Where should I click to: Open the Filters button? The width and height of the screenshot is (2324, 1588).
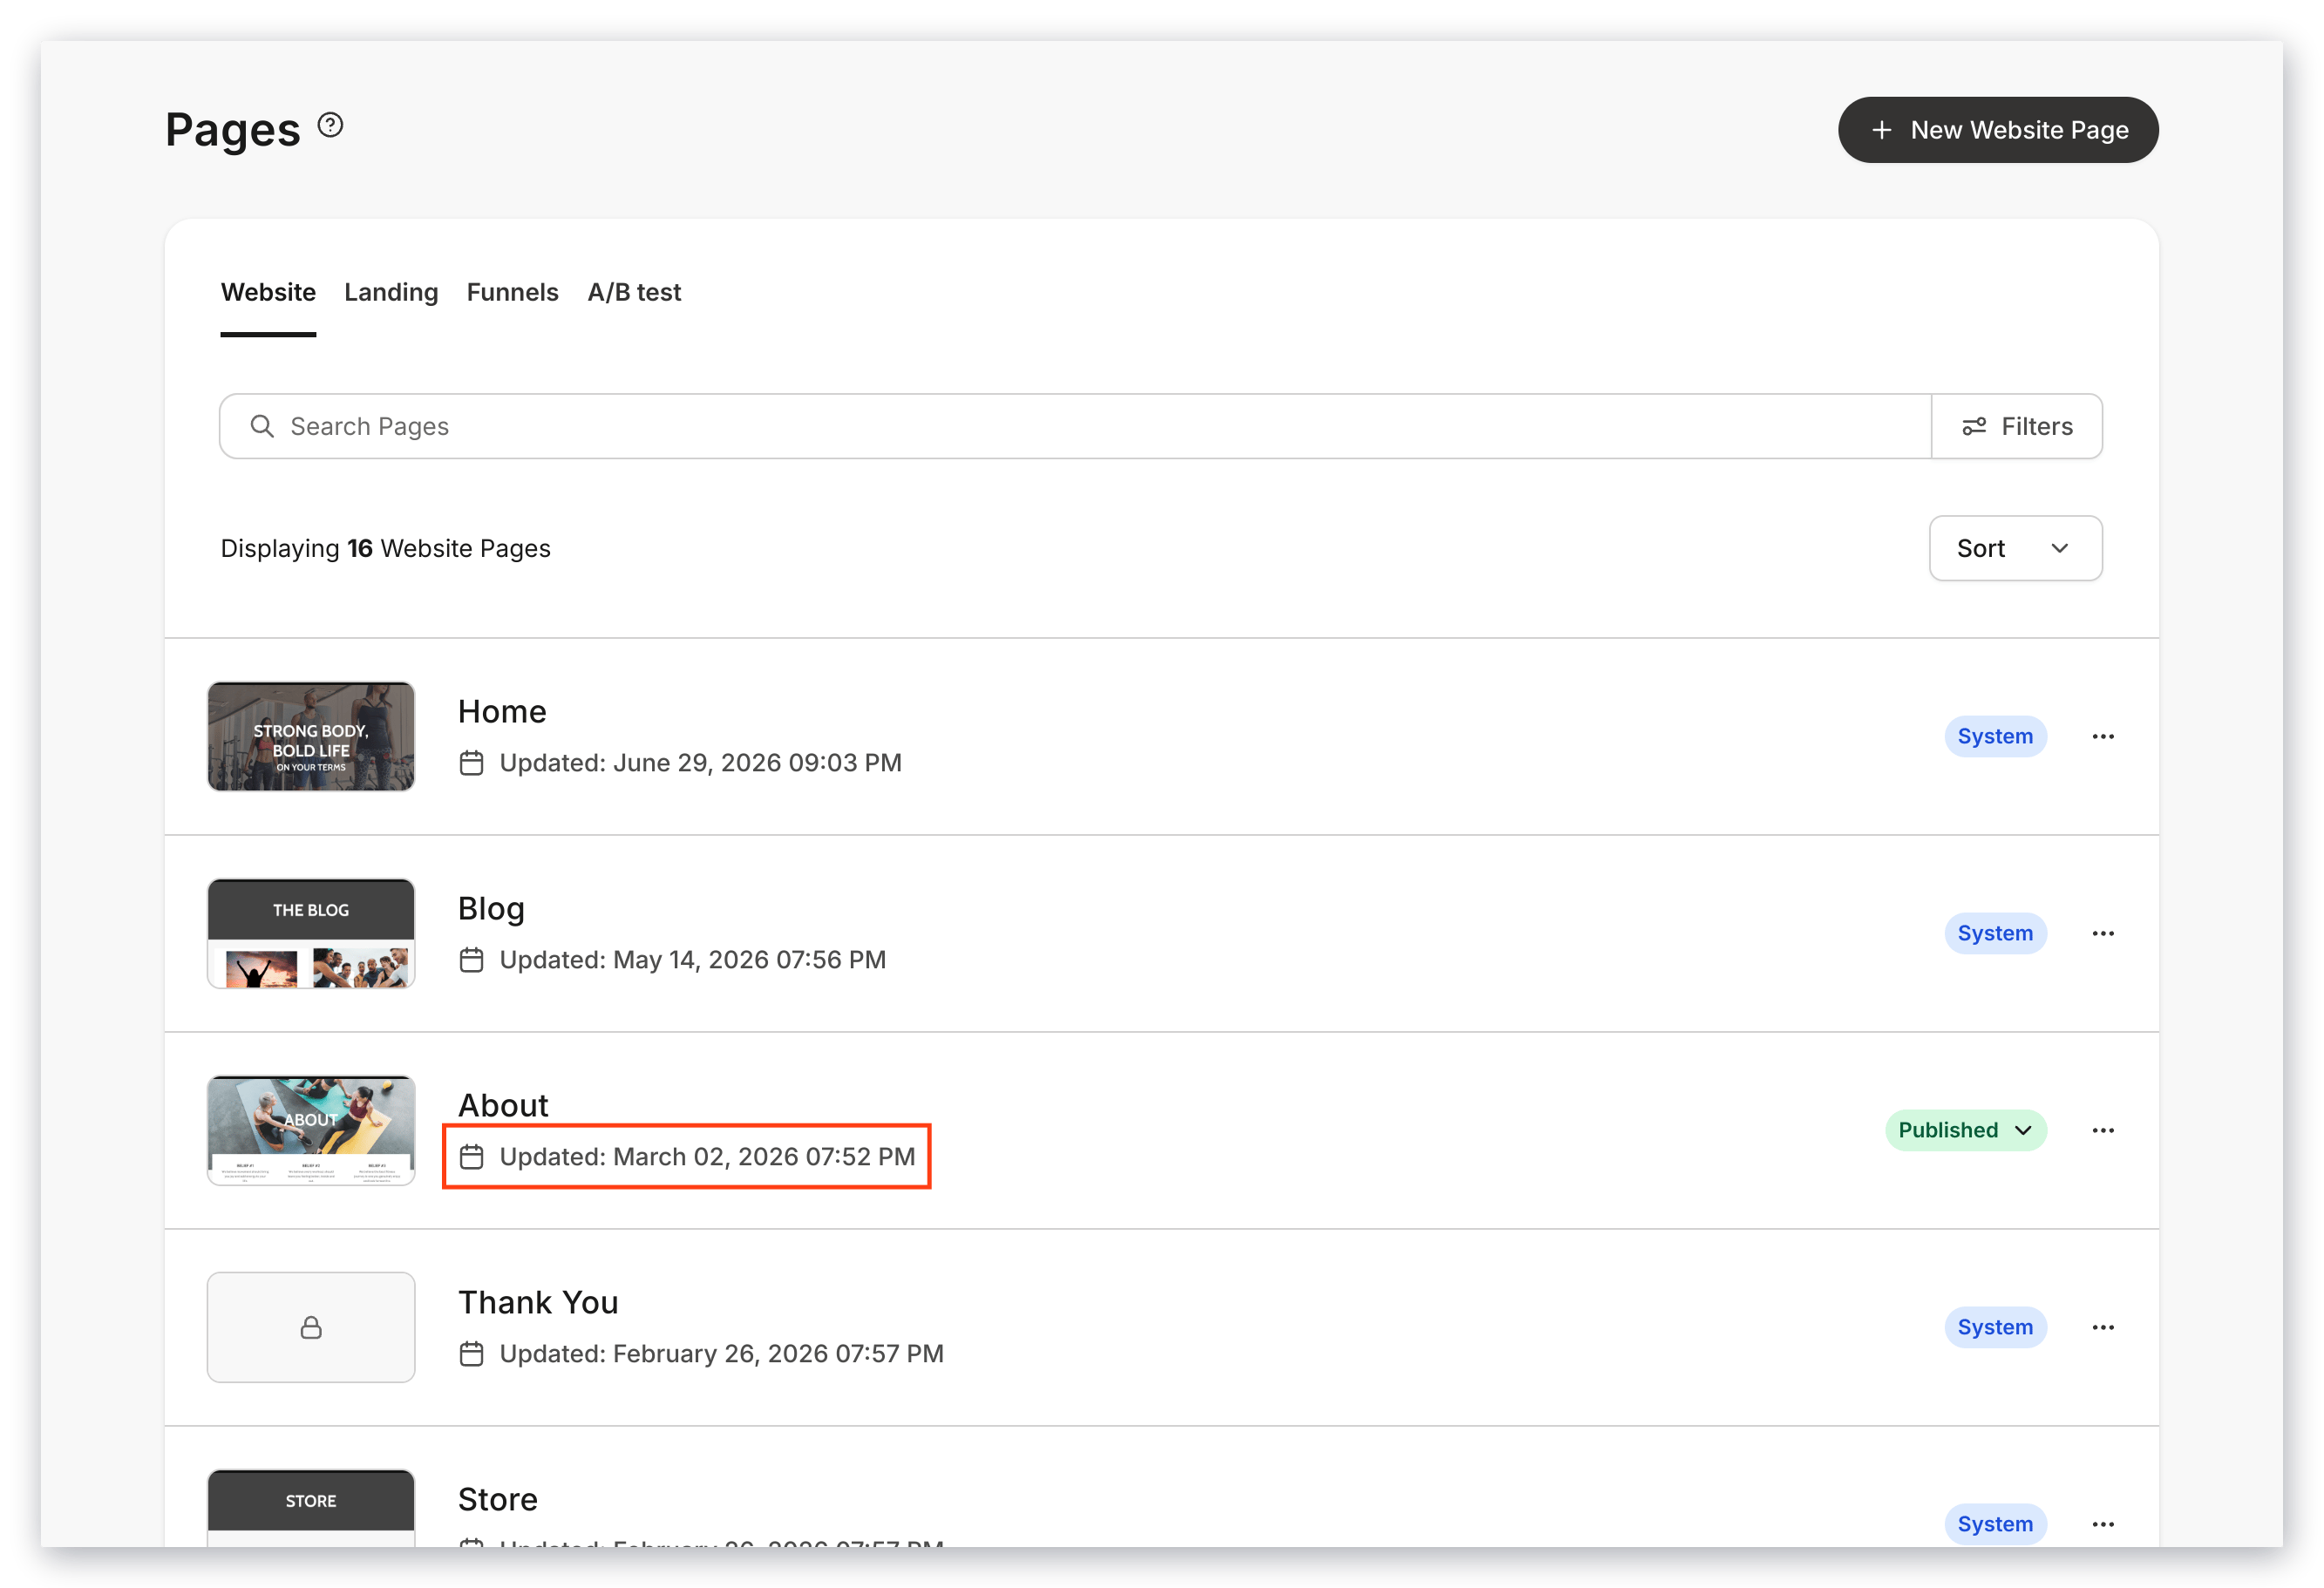2016,426
